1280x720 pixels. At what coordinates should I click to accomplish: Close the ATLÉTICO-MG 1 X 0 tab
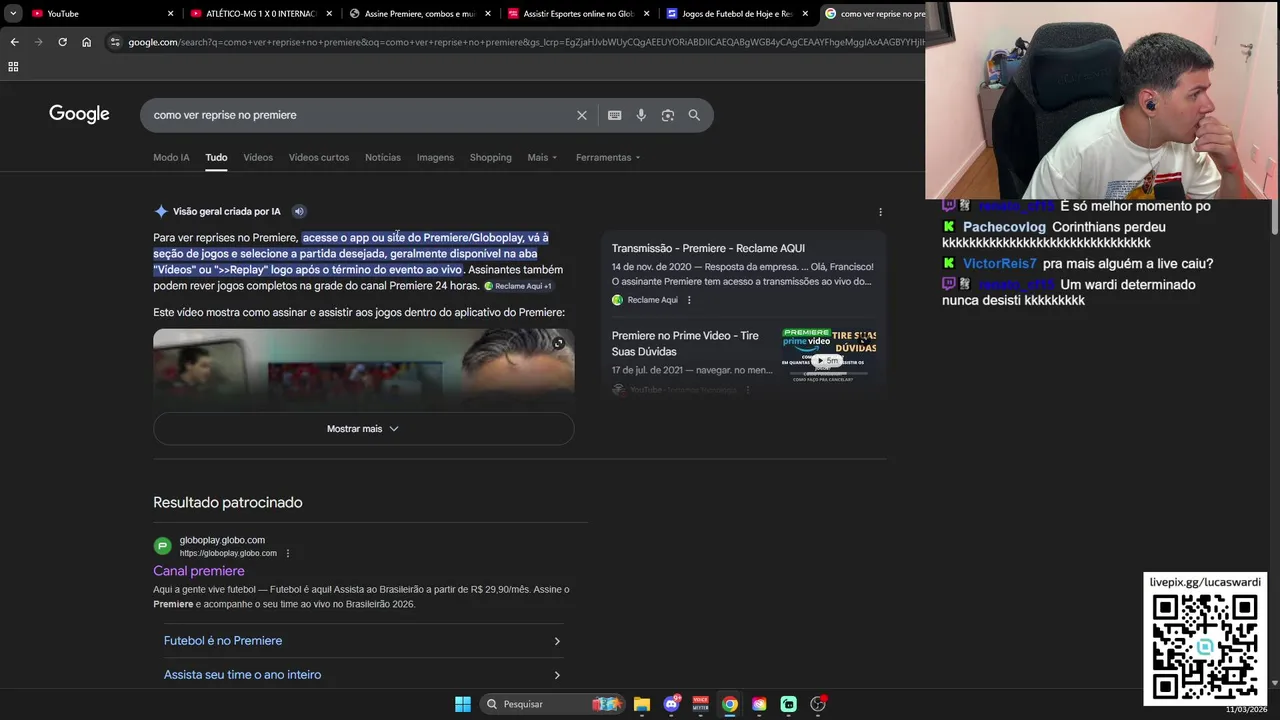point(329,14)
